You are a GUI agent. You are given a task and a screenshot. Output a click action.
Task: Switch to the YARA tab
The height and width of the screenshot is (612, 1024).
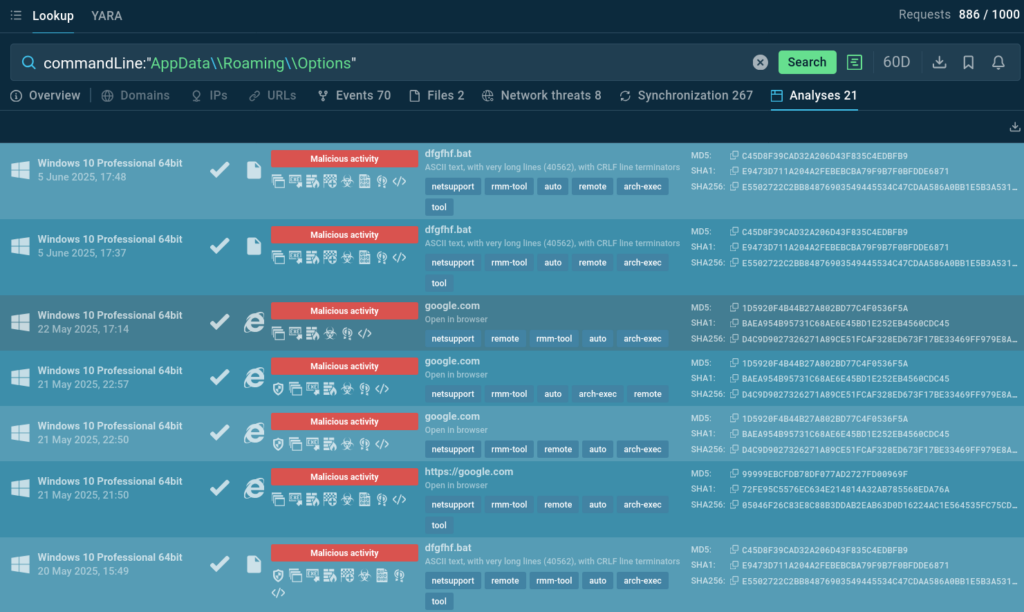(x=106, y=16)
